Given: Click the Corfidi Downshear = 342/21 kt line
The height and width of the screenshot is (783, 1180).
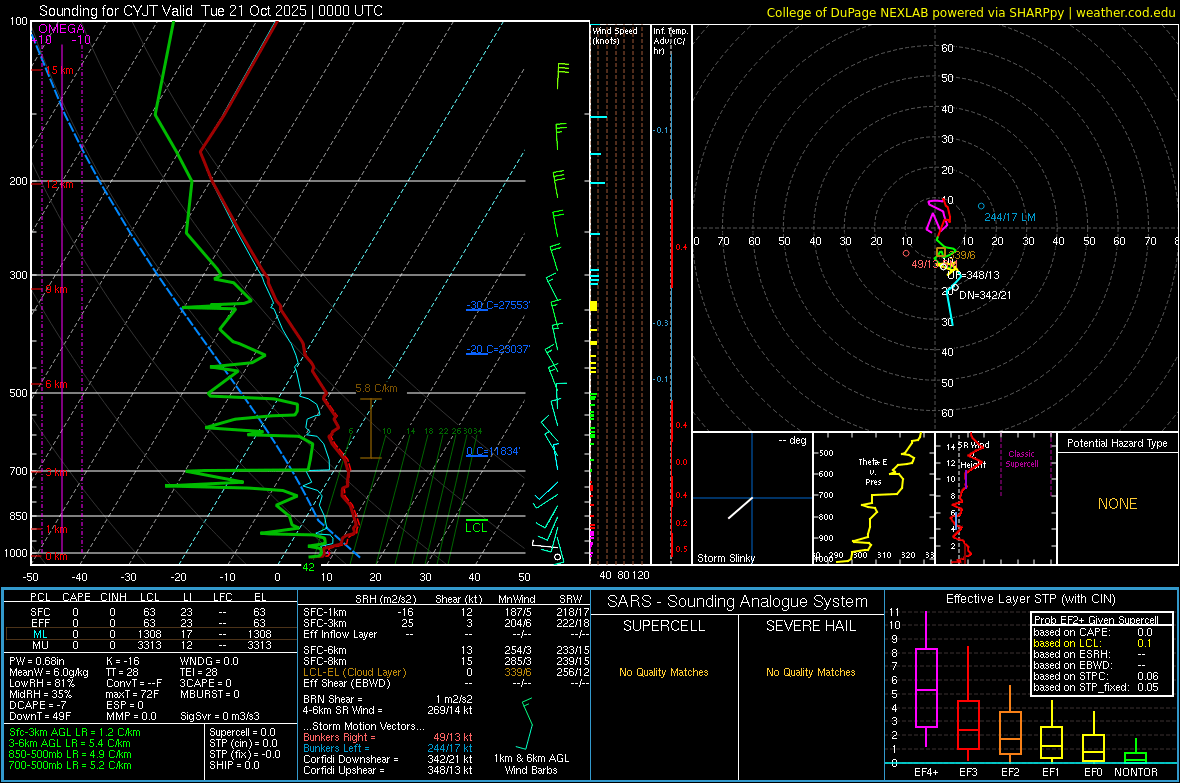Looking at the screenshot, I should coord(388,759).
